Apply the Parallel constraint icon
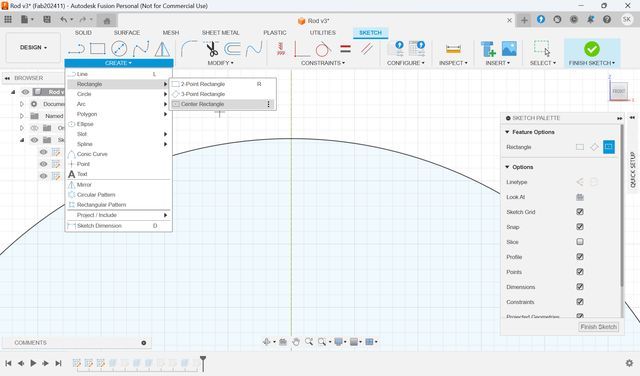This screenshot has width=640, height=376. (367, 49)
